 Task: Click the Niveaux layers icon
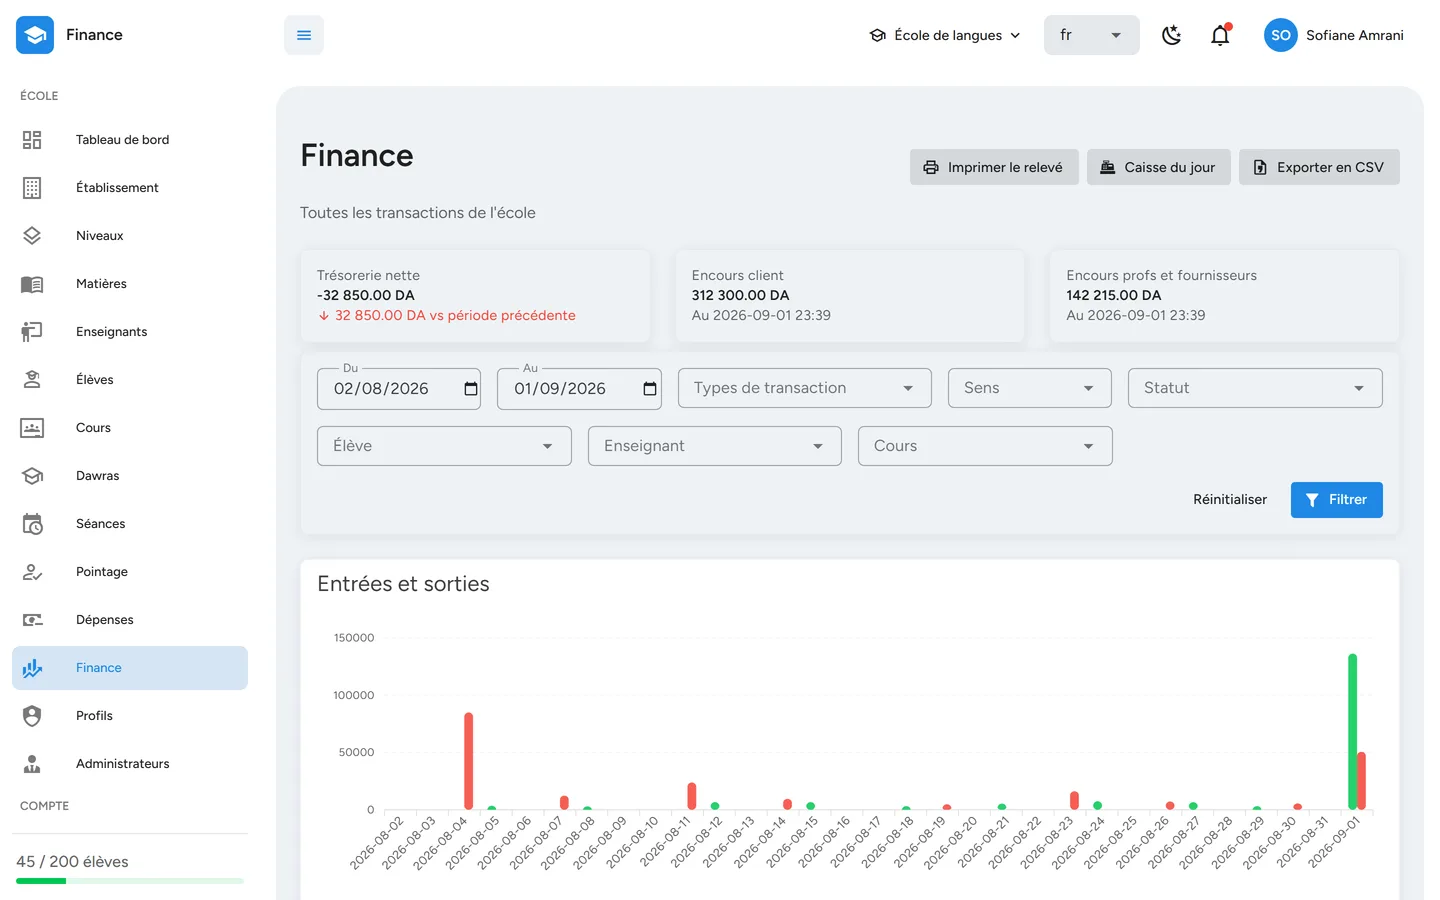click(32, 236)
